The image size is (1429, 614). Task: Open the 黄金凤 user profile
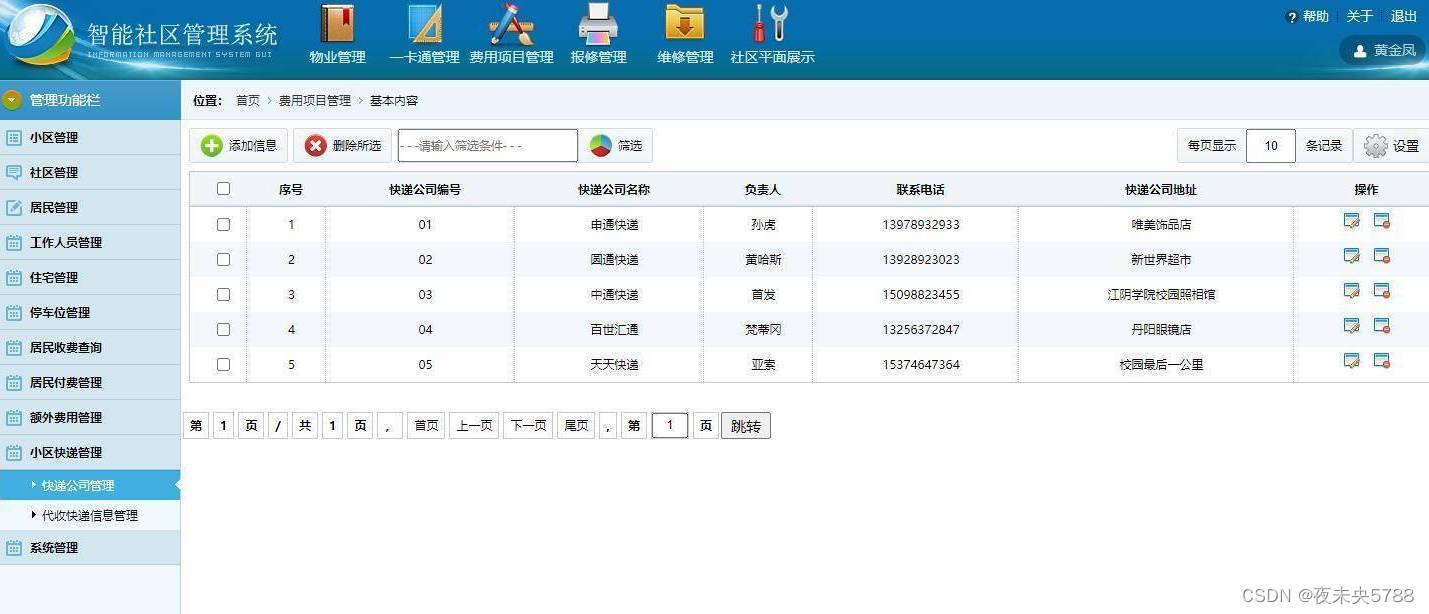point(1383,50)
